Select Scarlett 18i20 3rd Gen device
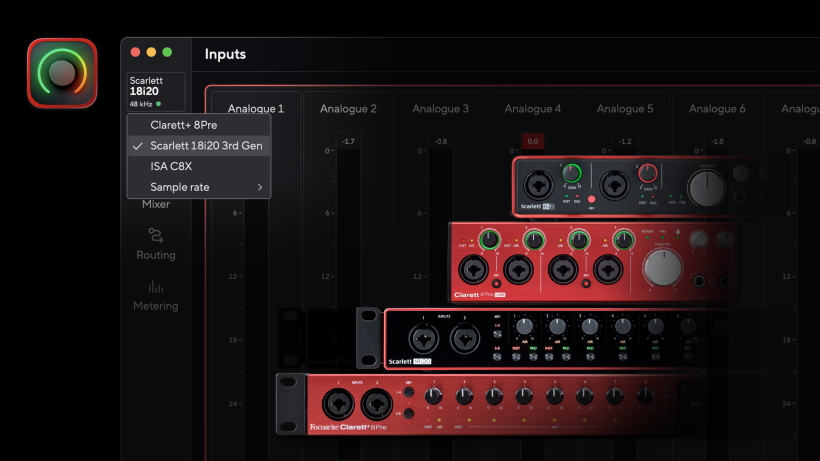This screenshot has width=820, height=461. coord(199,146)
